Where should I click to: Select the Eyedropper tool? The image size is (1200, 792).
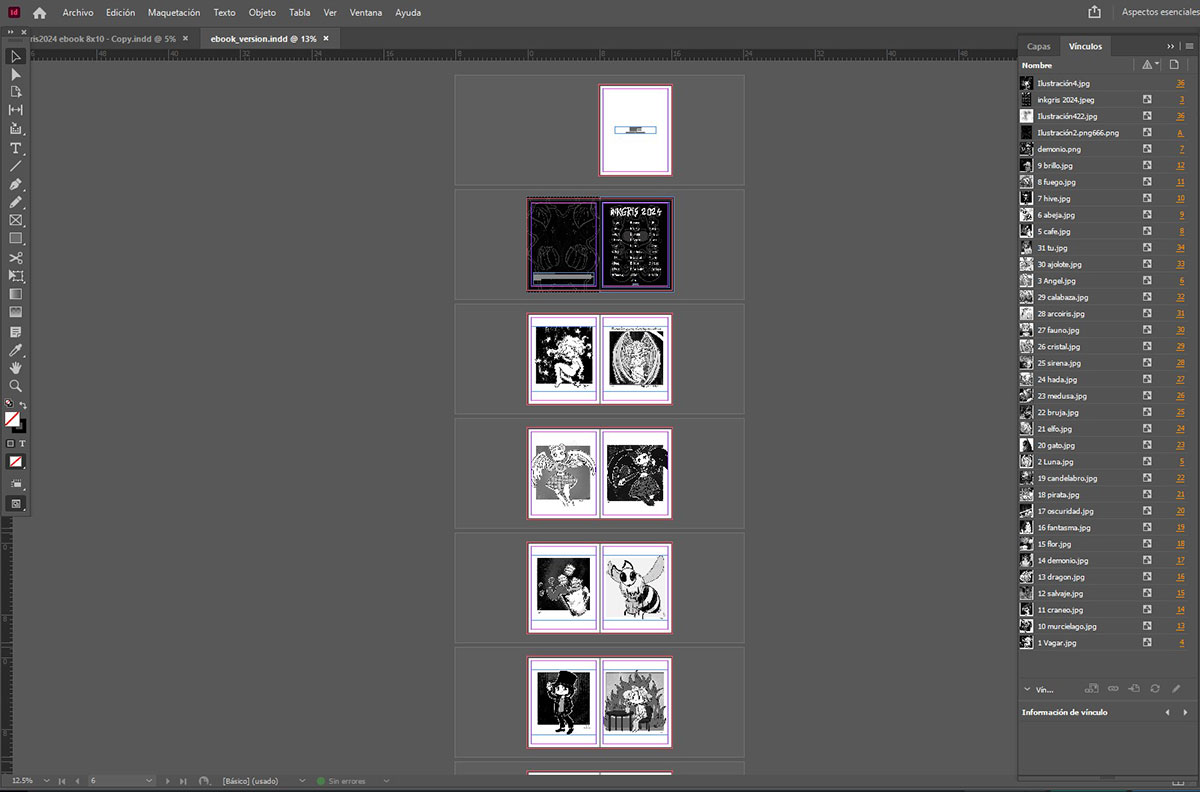click(x=16, y=350)
